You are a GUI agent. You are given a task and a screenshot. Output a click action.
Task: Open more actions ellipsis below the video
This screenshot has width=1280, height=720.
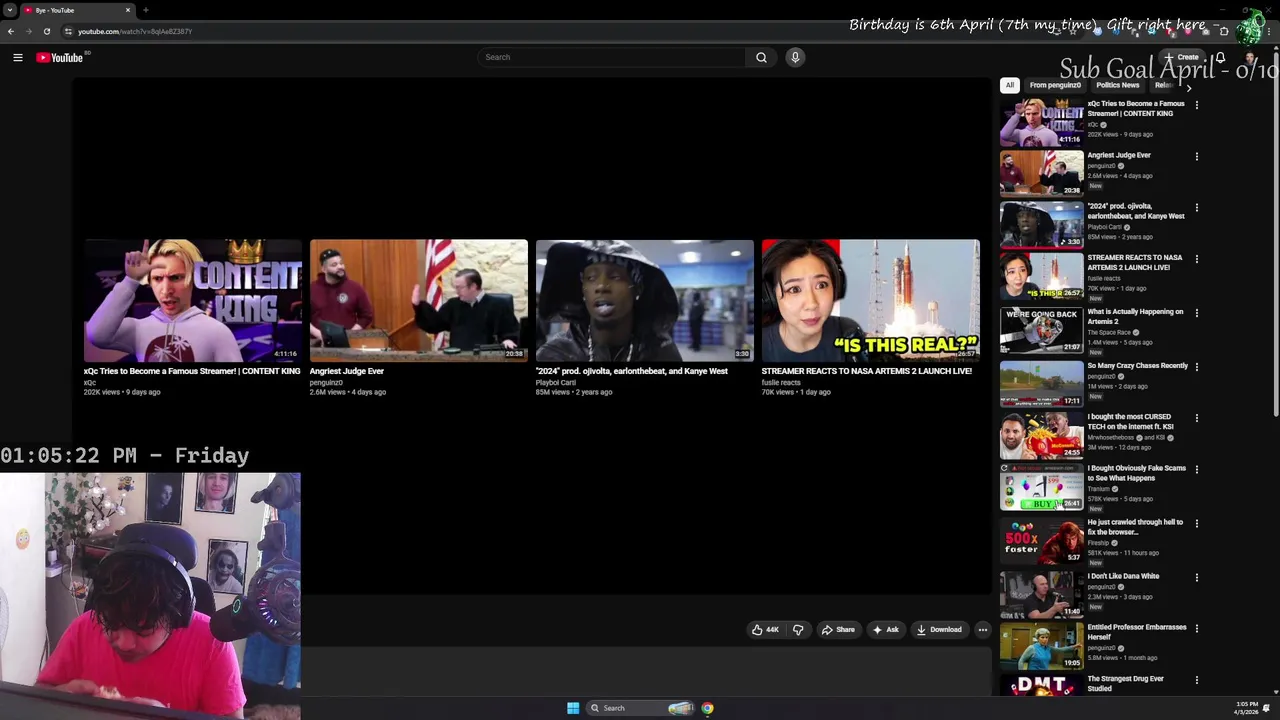(983, 630)
